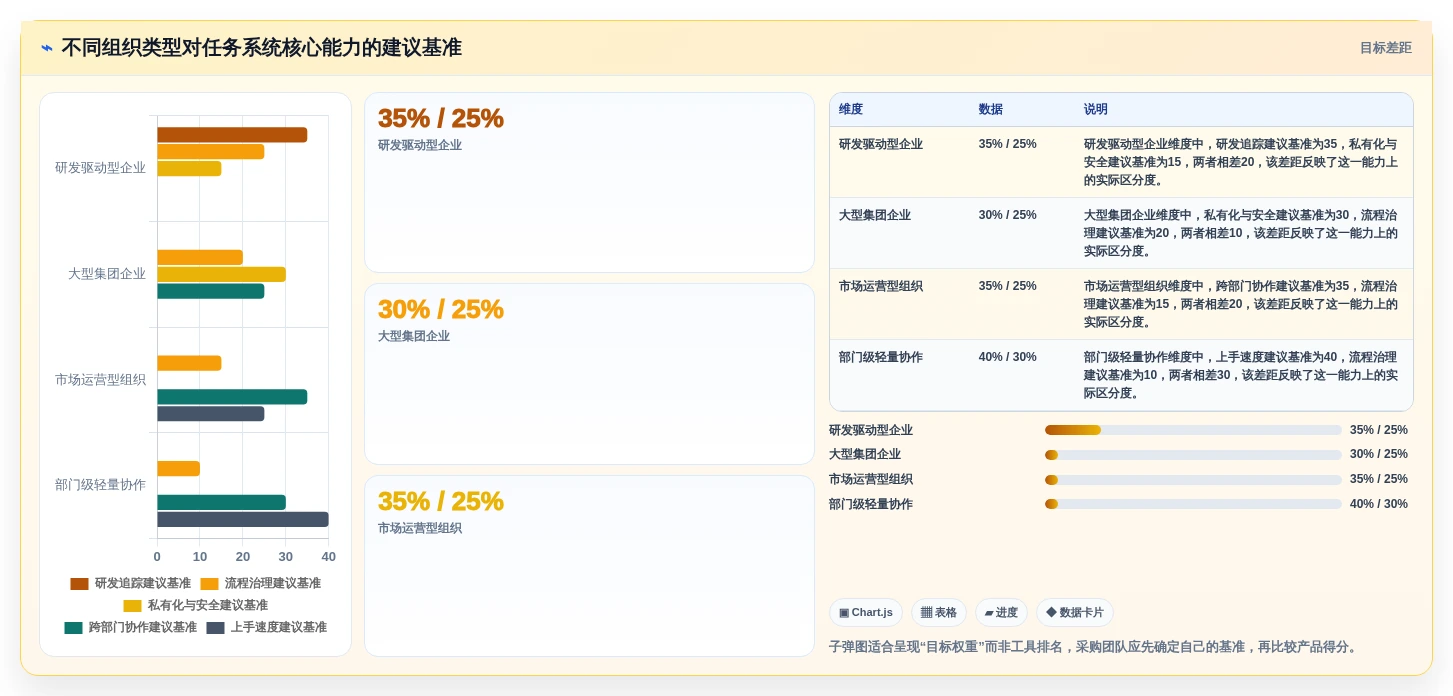Screen dimensions: 1453x696
Task: Click the 40% / 30% value beside the progress bar
Action: [x=1379, y=504]
